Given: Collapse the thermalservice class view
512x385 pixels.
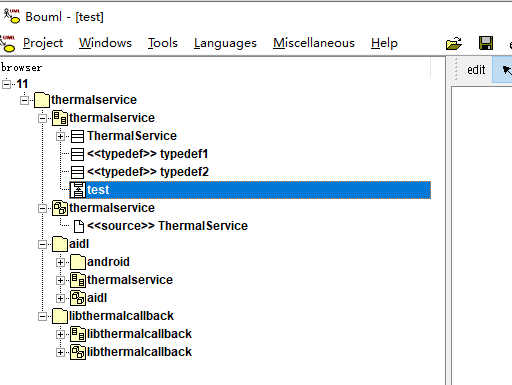Looking at the screenshot, I should click(42, 118).
